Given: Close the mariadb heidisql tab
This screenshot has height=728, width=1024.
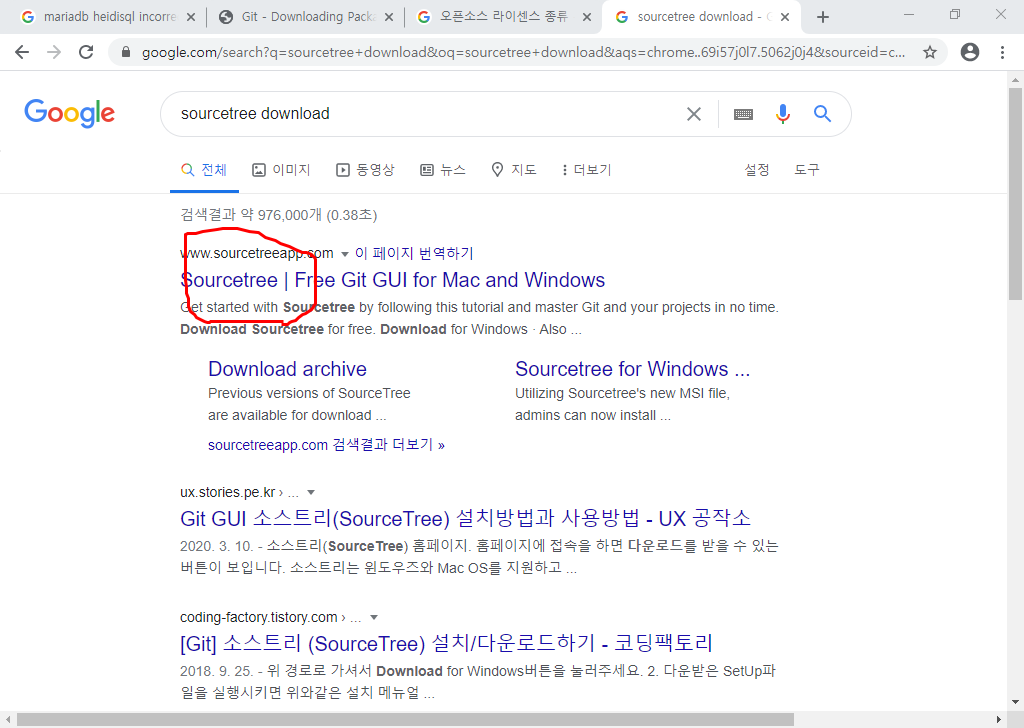Looking at the screenshot, I should click(191, 18).
